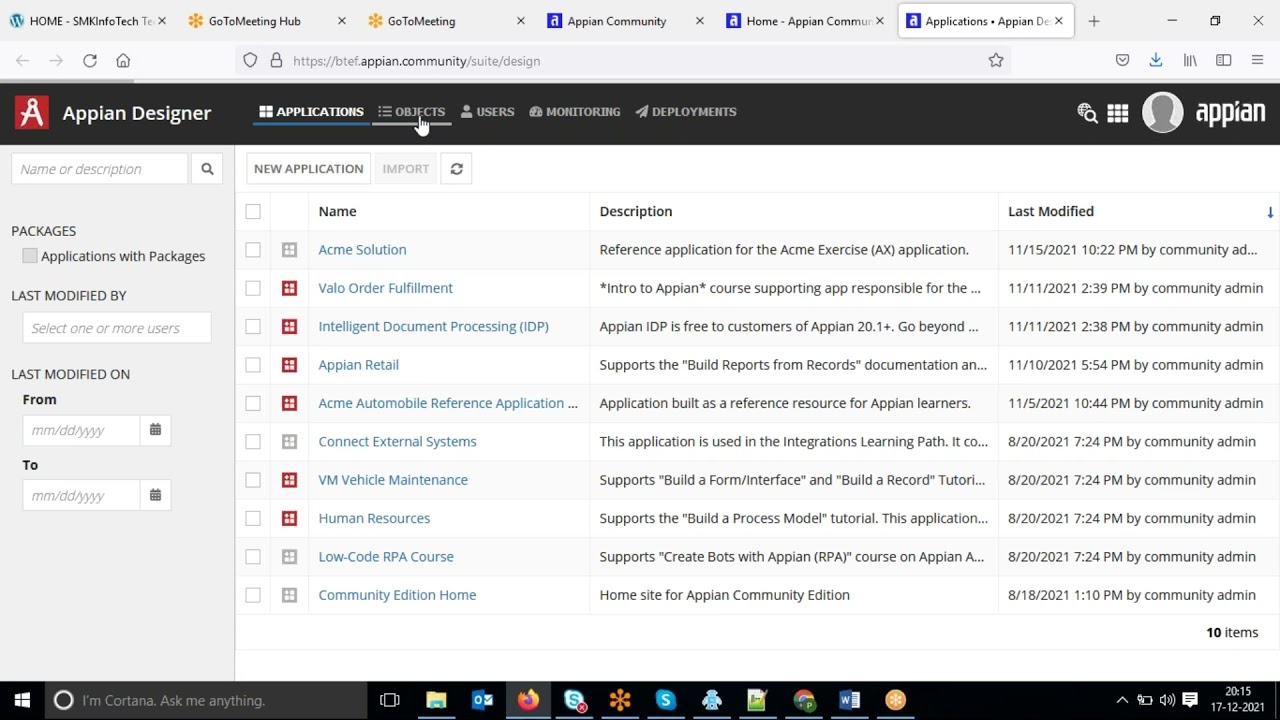The height and width of the screenshot is (720, 1280).
Task: Open the navigation grid menu icon
Action: (x=1118, y=113)
